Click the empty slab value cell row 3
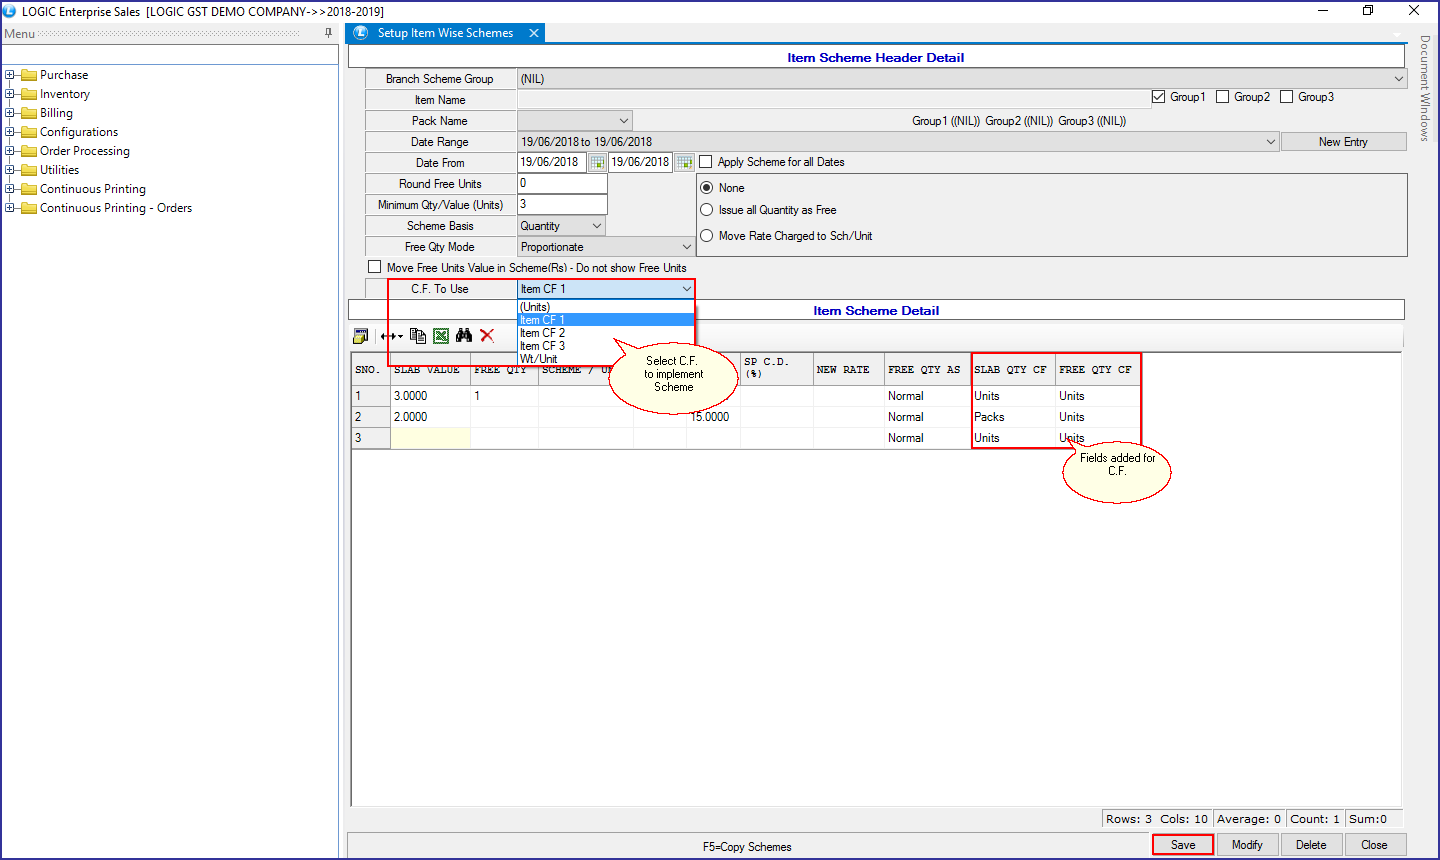Viewport: 1440px width, 860px height. coord(430,438)
